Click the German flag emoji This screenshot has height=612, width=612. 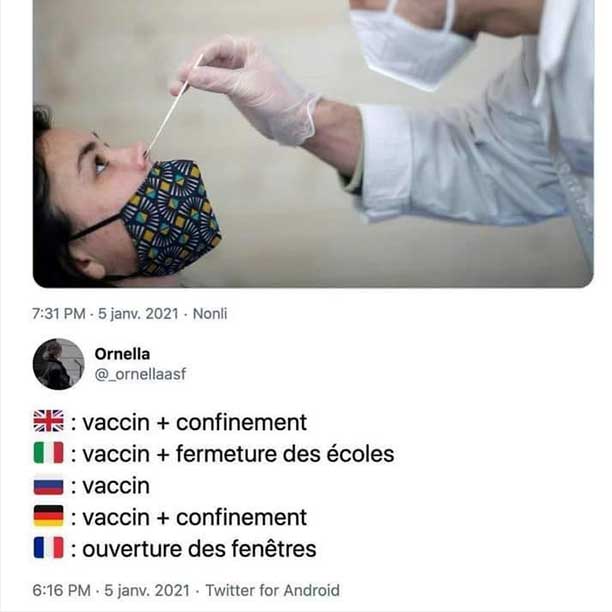pos(48,516)
